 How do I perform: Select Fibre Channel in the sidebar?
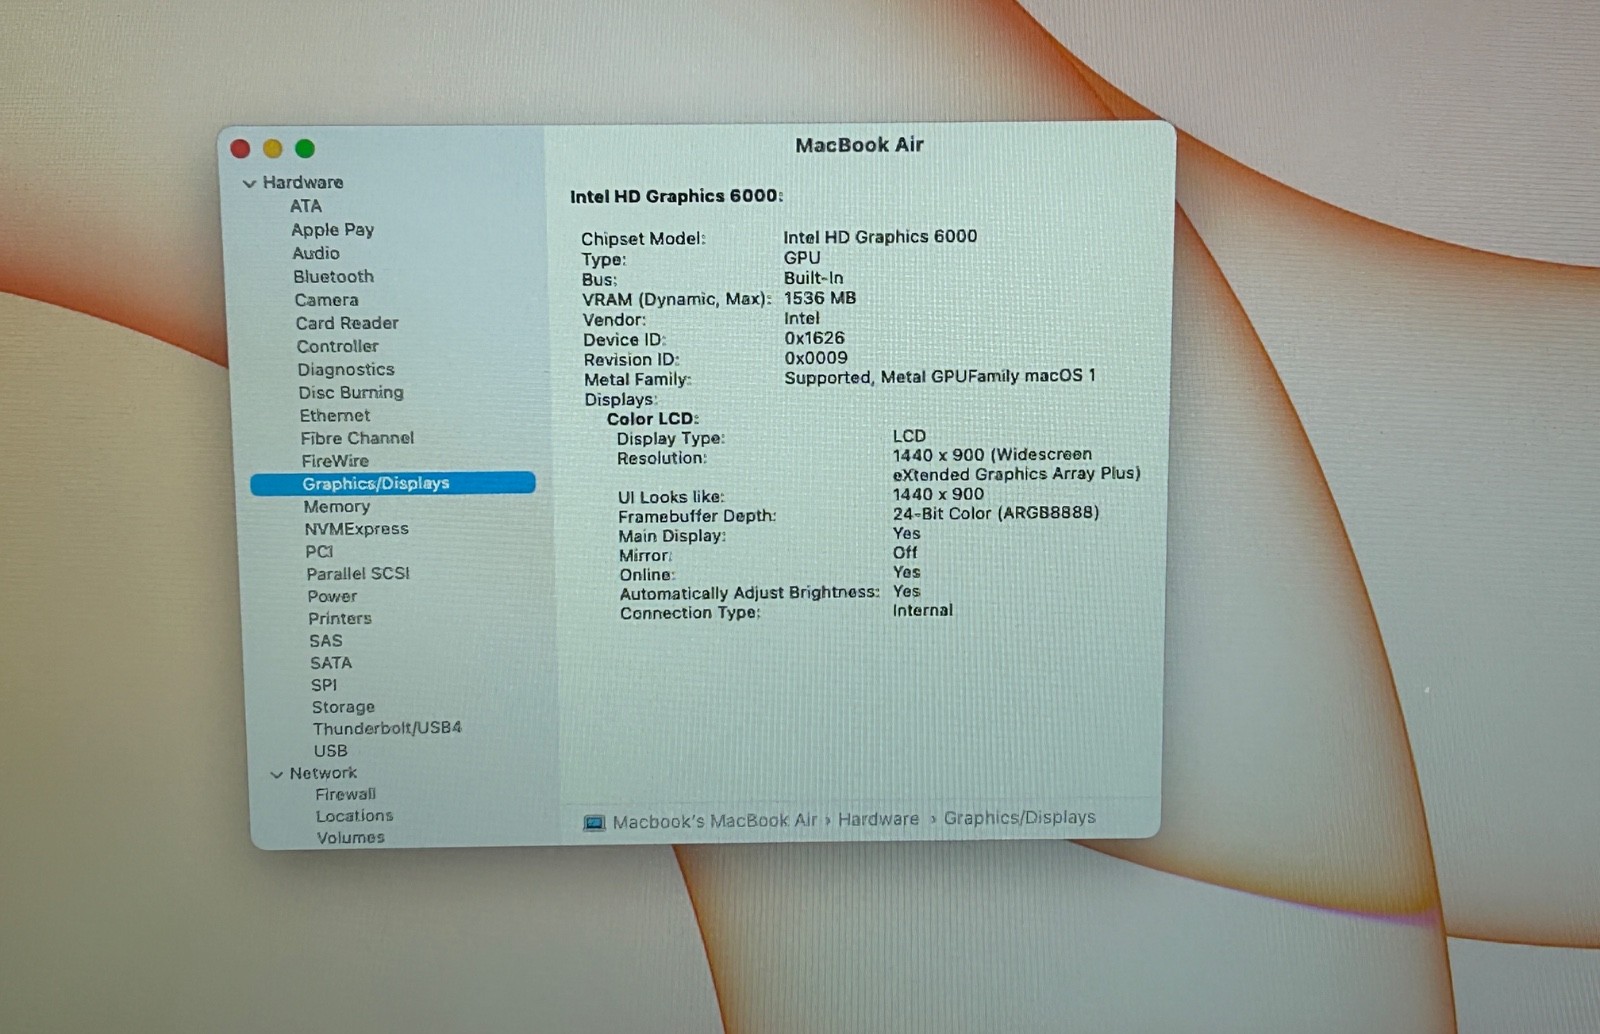pyautogui.click(x=357, y=438)
